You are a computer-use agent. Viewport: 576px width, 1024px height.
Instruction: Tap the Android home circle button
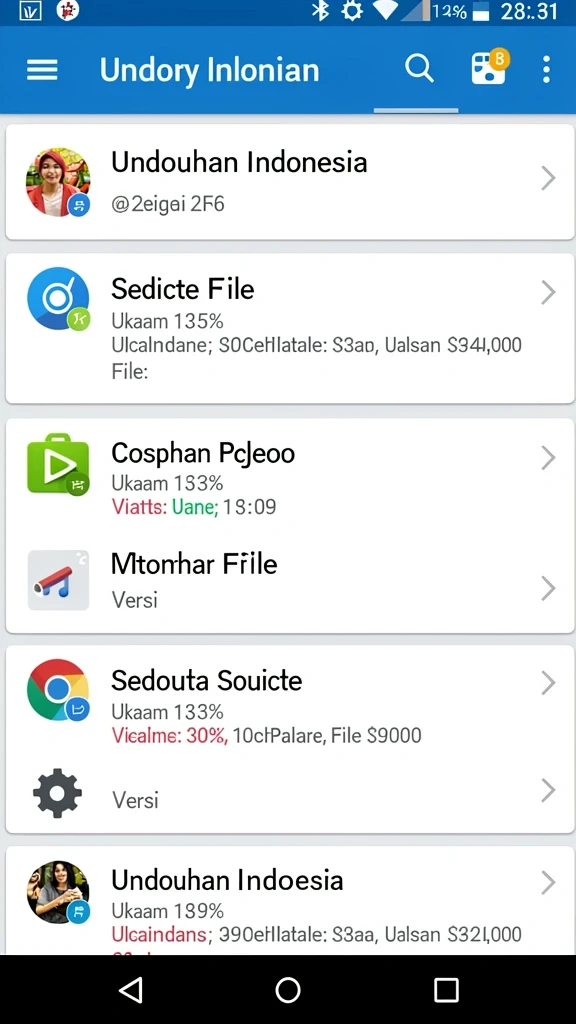tap(287, 990)
